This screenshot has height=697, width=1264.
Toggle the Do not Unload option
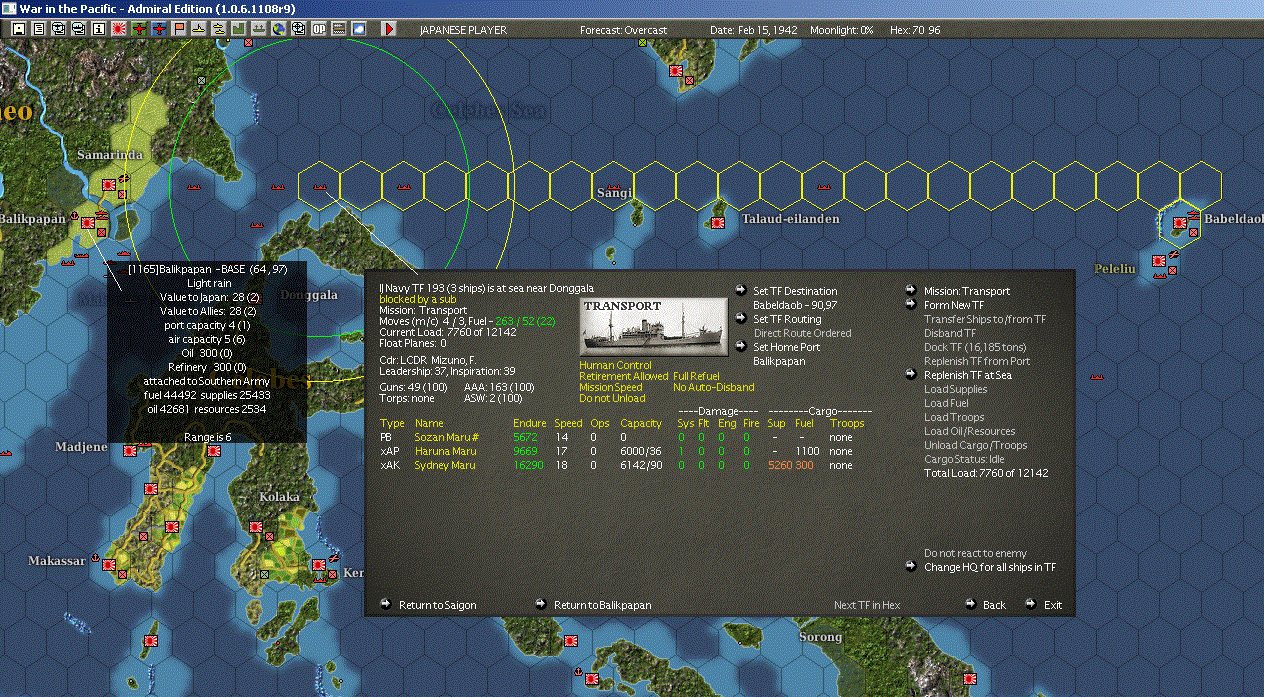[610, 398]
